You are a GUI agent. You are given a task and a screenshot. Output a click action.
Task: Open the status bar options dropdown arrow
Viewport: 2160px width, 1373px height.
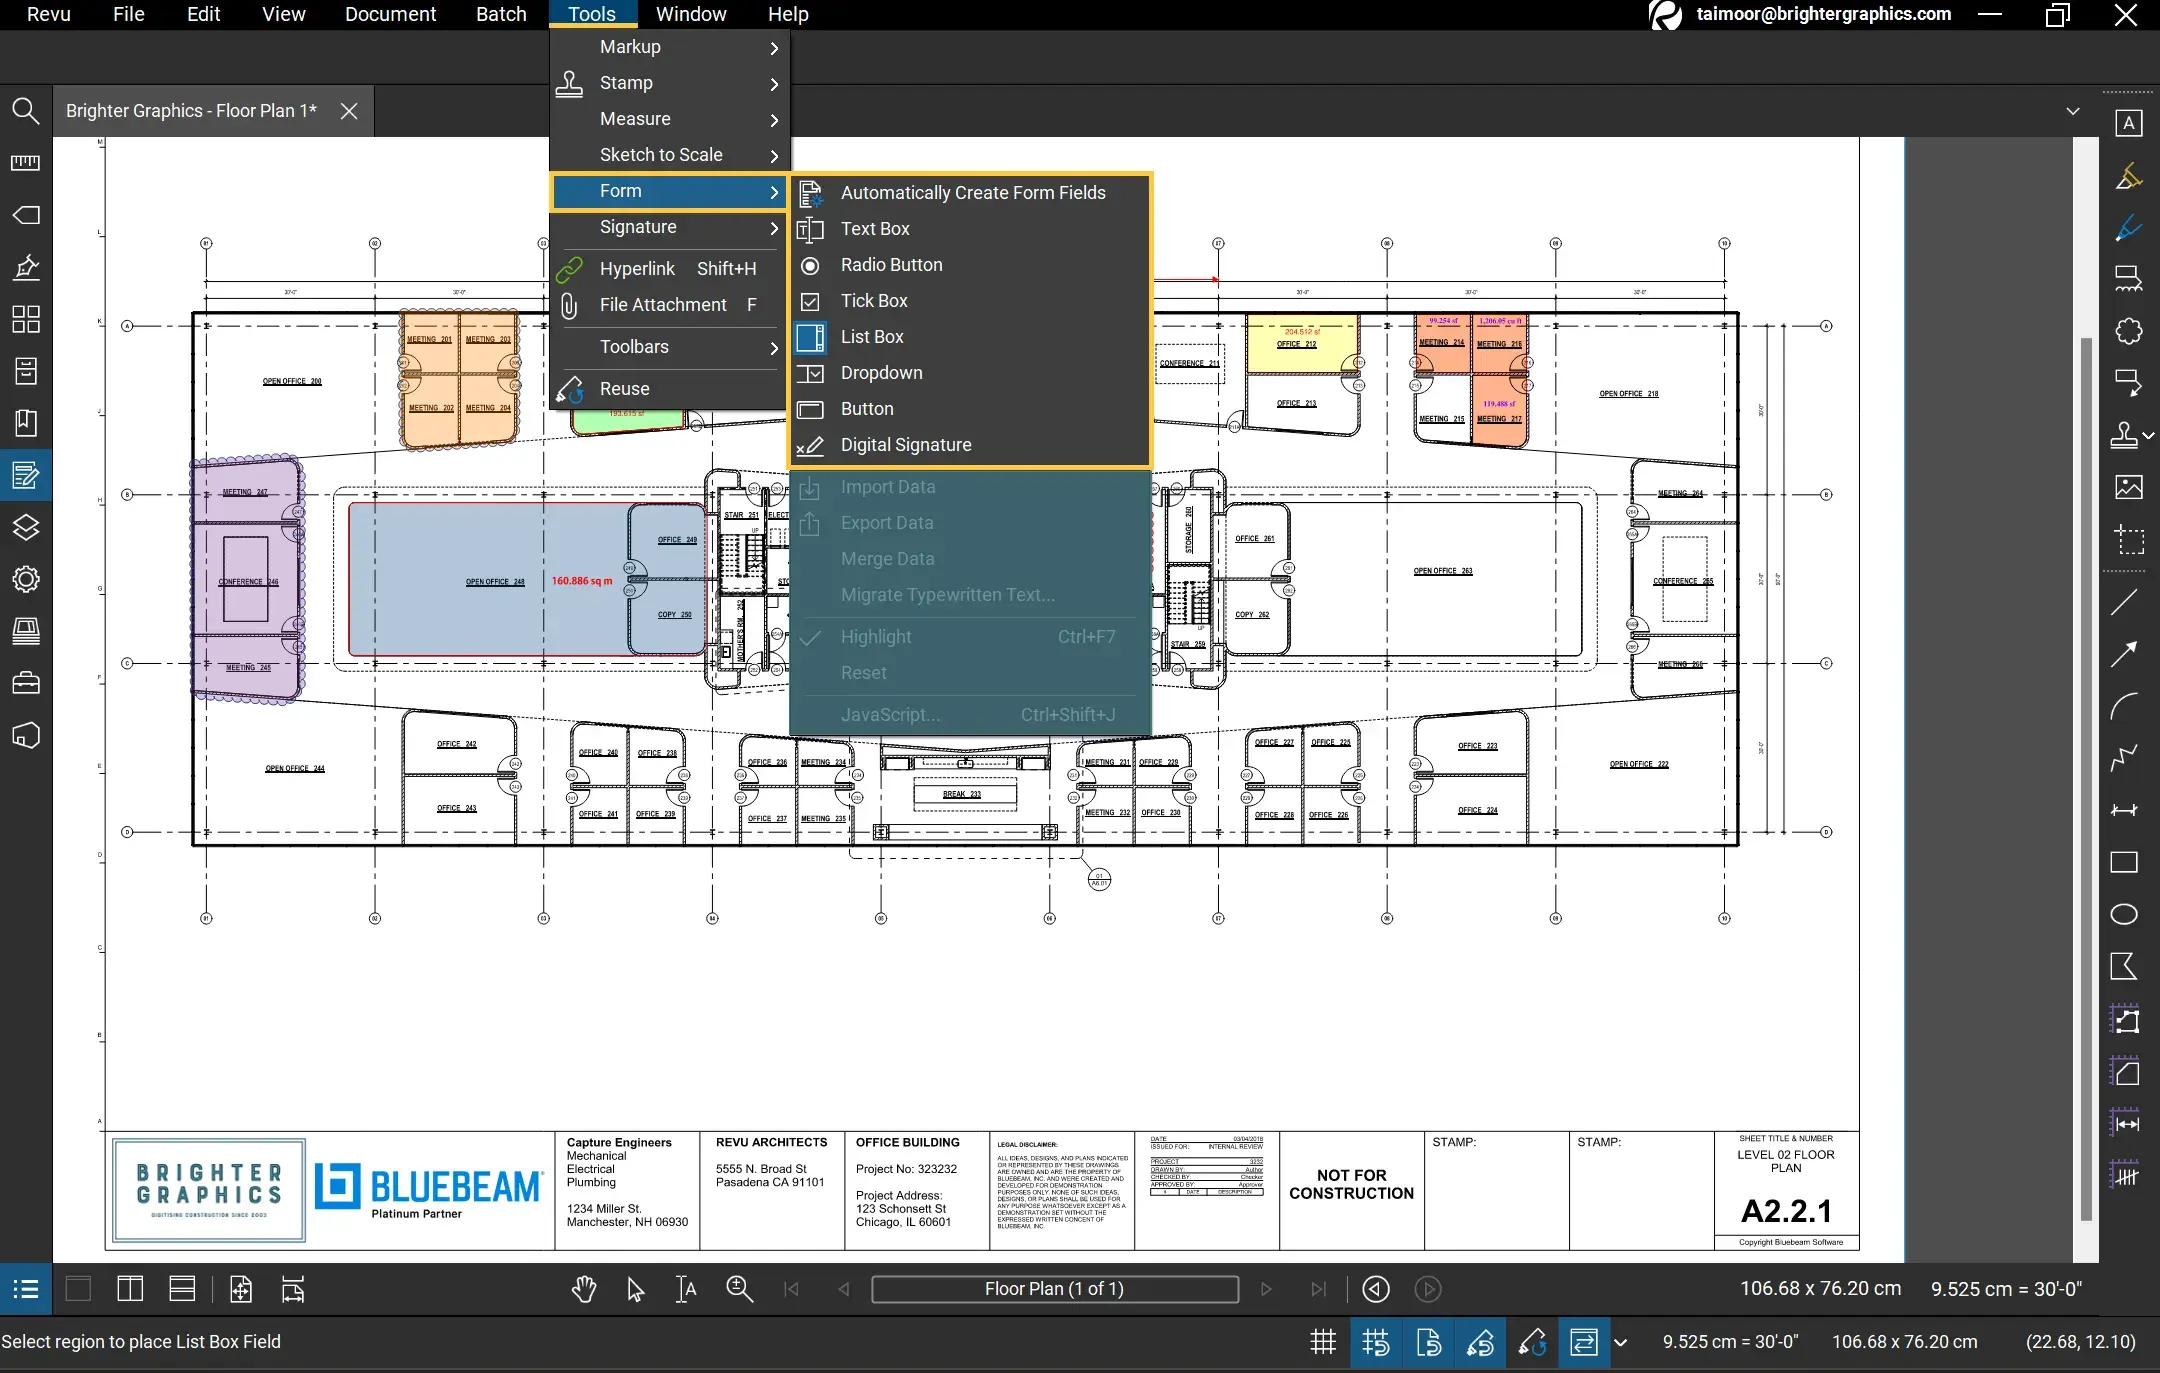click(1621, 1343)
